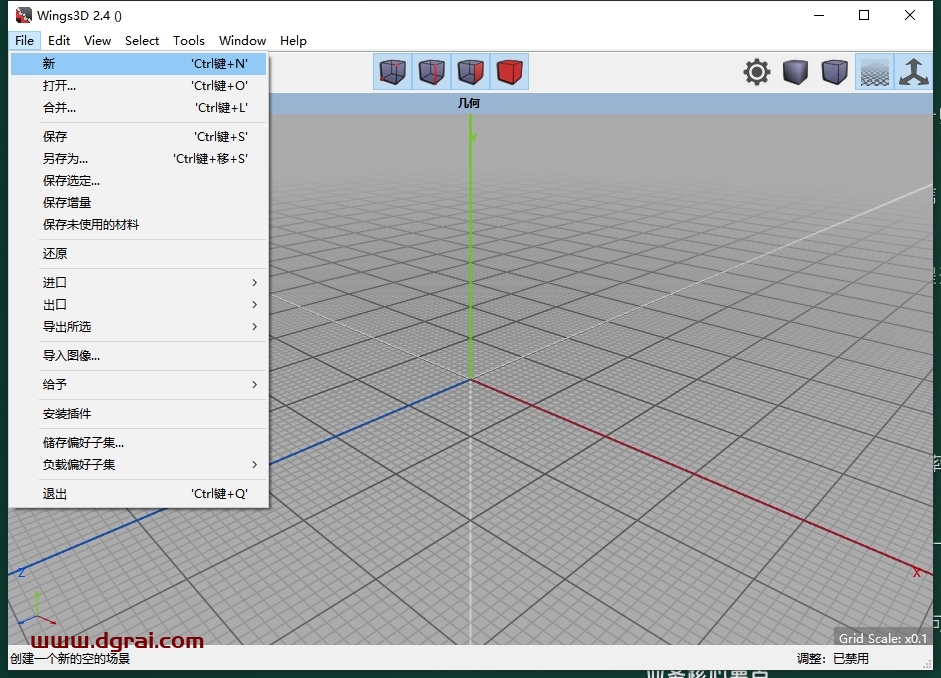Image resolution: width=941 pixels, height=678 pixels.
Task: Maximize the Wings3D window
Action: point(864,16)
